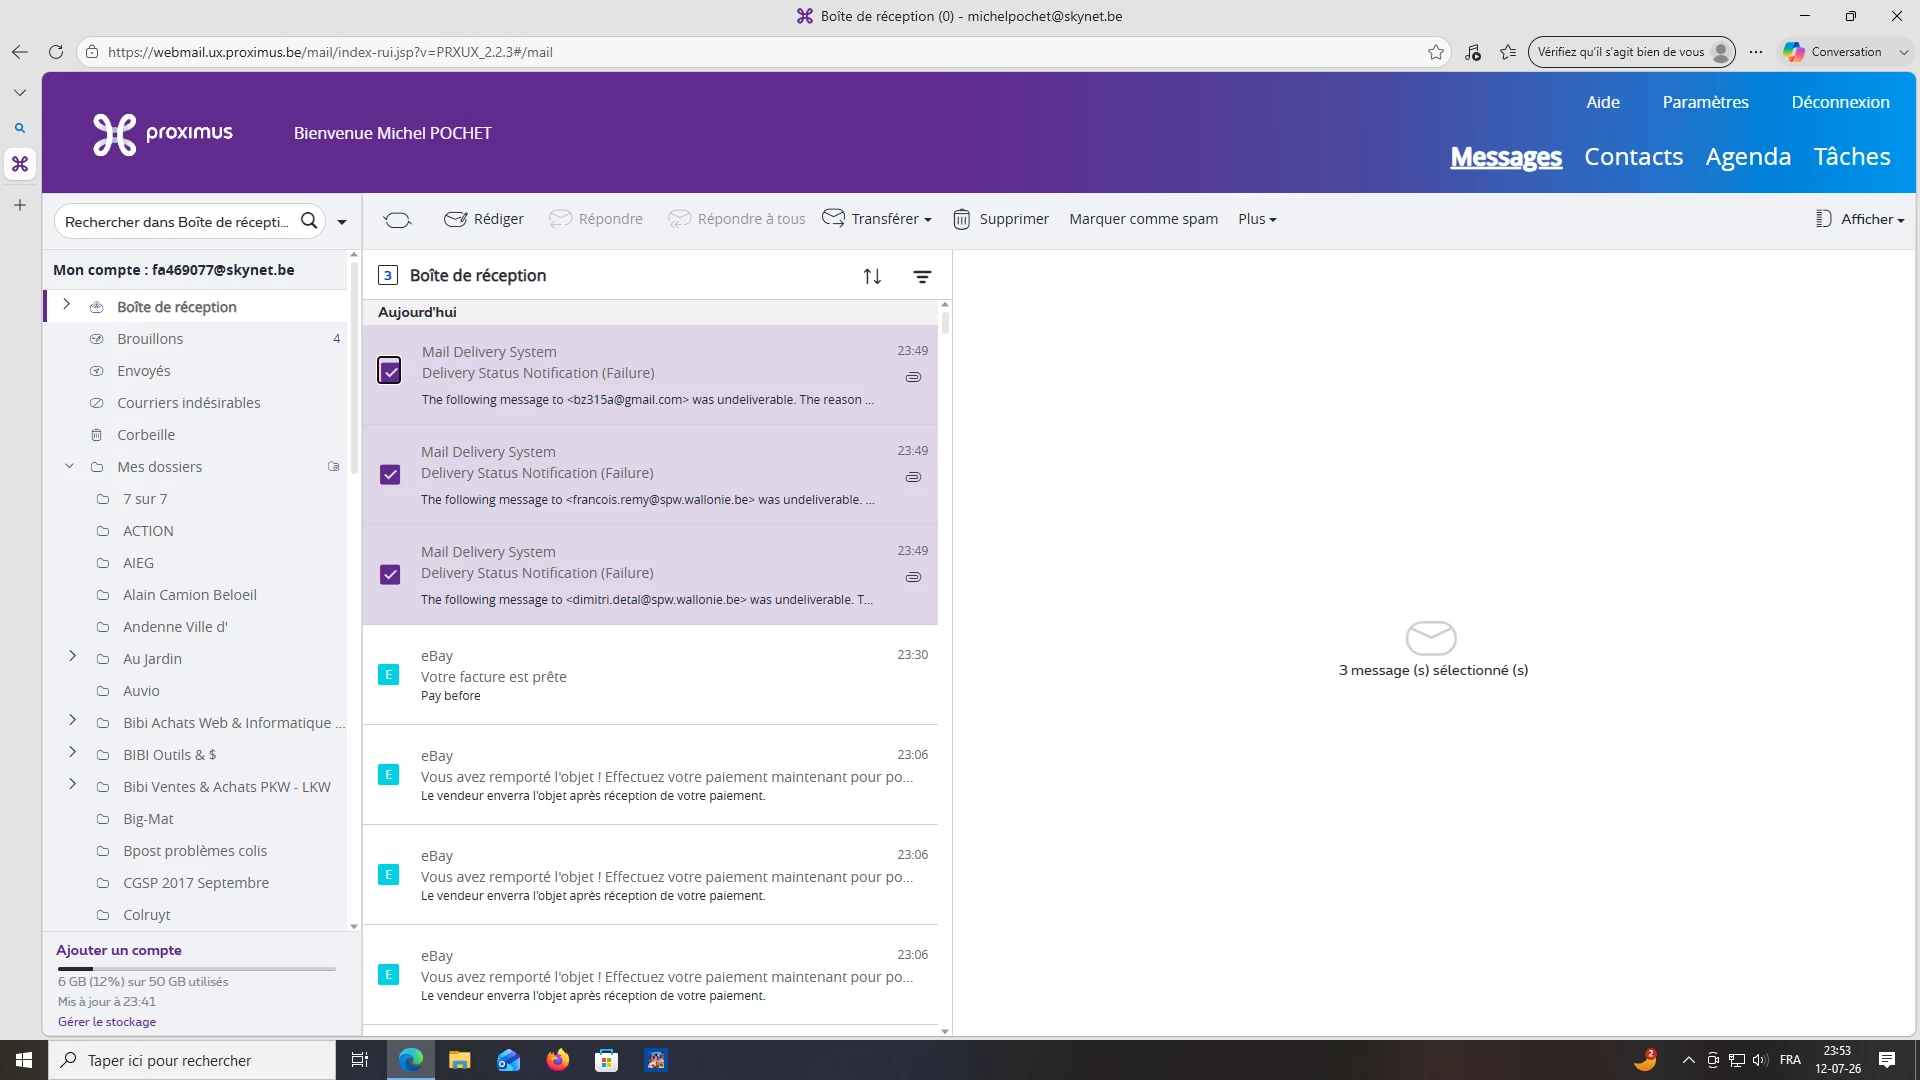Open the message filter icon

click(922, 276)
